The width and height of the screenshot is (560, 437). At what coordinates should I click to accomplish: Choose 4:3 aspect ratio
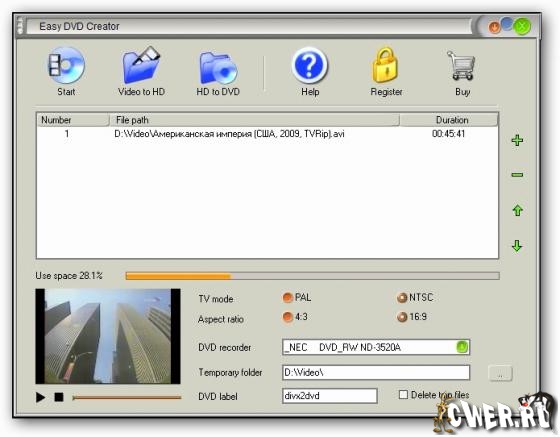[288, 317]
